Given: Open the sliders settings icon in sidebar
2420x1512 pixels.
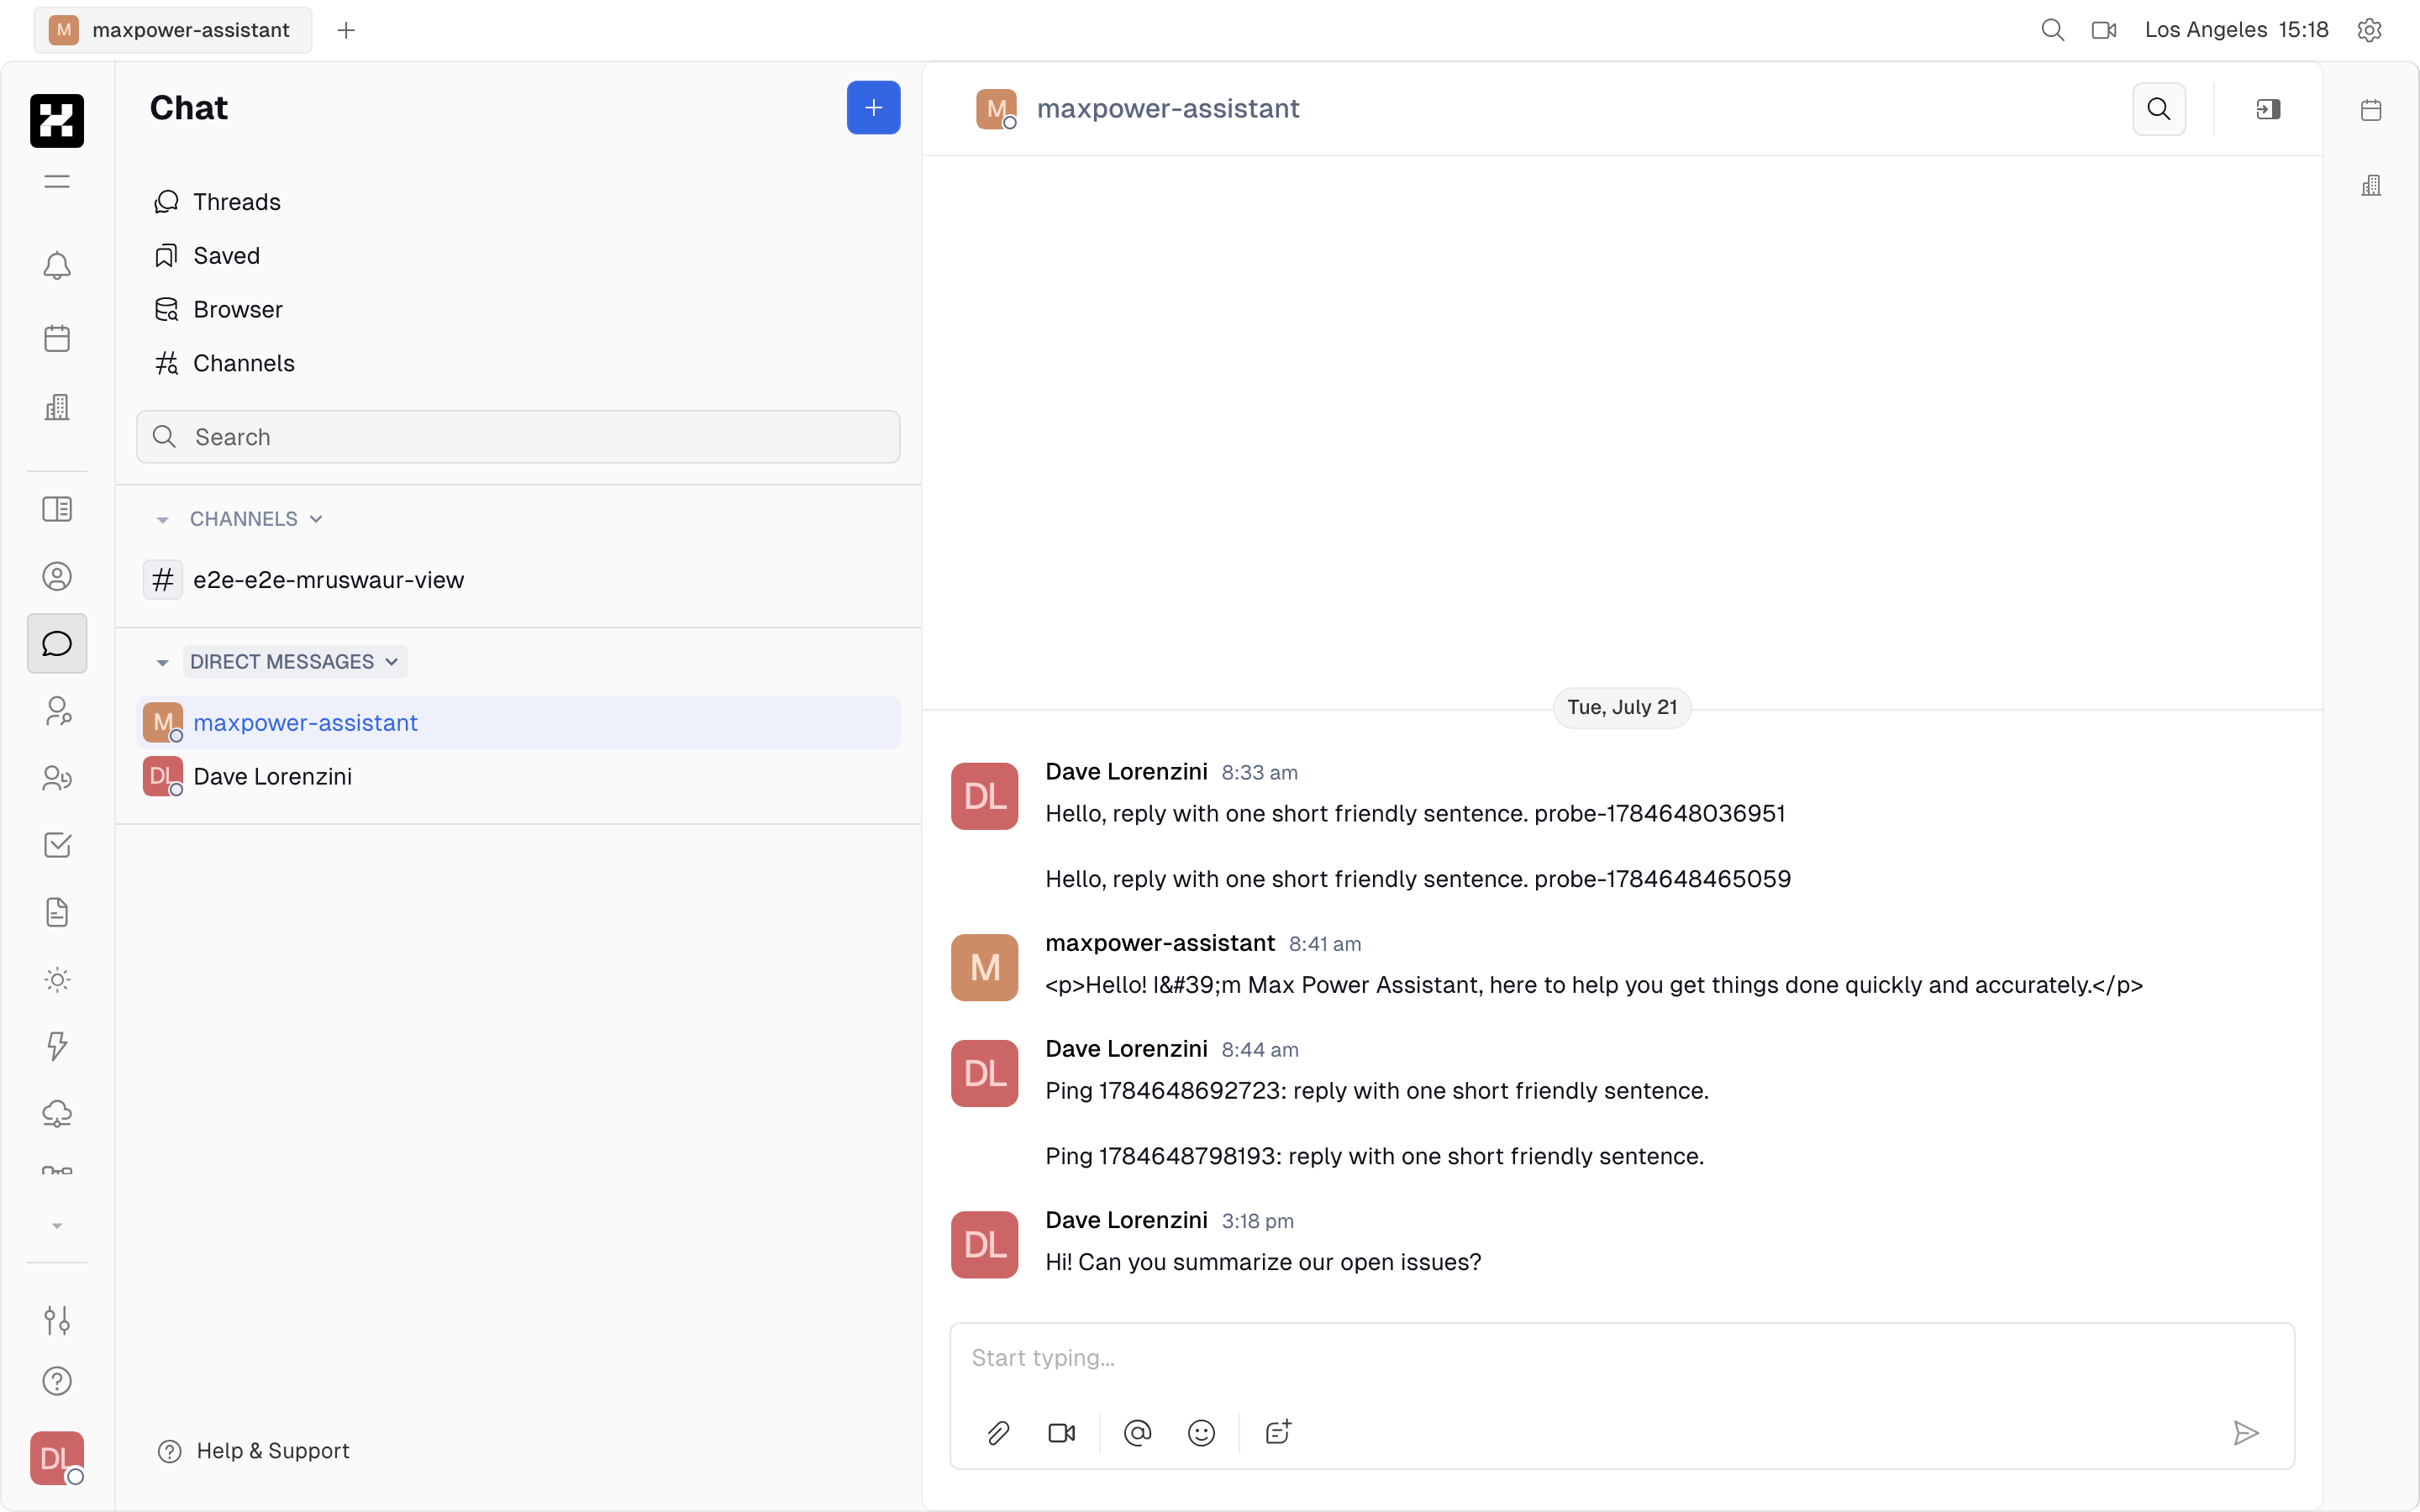Looking at the screenshot, I should (57, 1320).
